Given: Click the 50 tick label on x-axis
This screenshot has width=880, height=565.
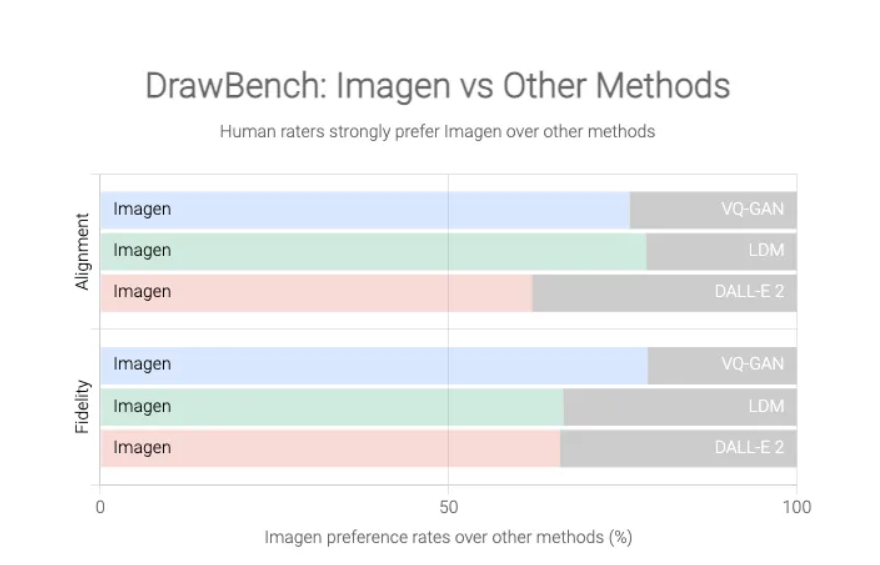Looking at the screenshot, I should (x=449, y=507).
